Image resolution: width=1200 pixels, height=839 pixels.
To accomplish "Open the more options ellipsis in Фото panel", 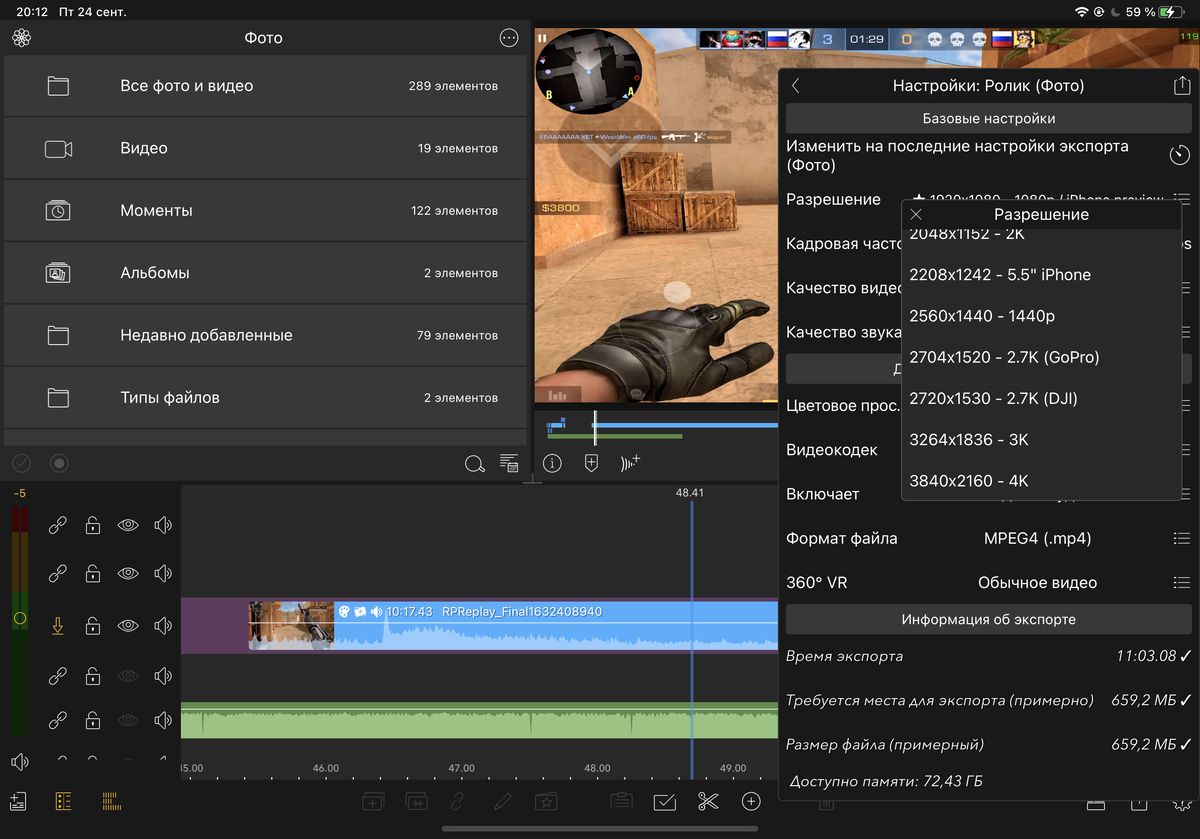I will pyautogui.click(x=509, y=38).
